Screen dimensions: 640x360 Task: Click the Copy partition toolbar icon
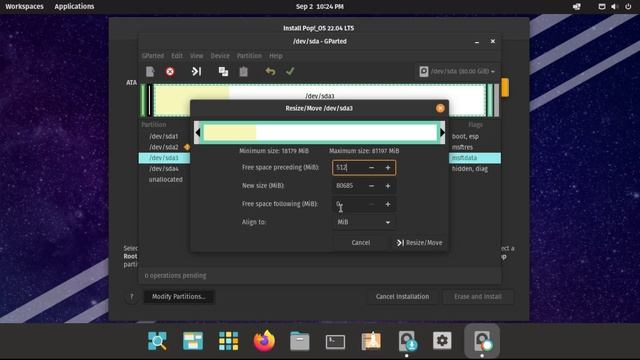pyautogui.click(x=223, y=71)
